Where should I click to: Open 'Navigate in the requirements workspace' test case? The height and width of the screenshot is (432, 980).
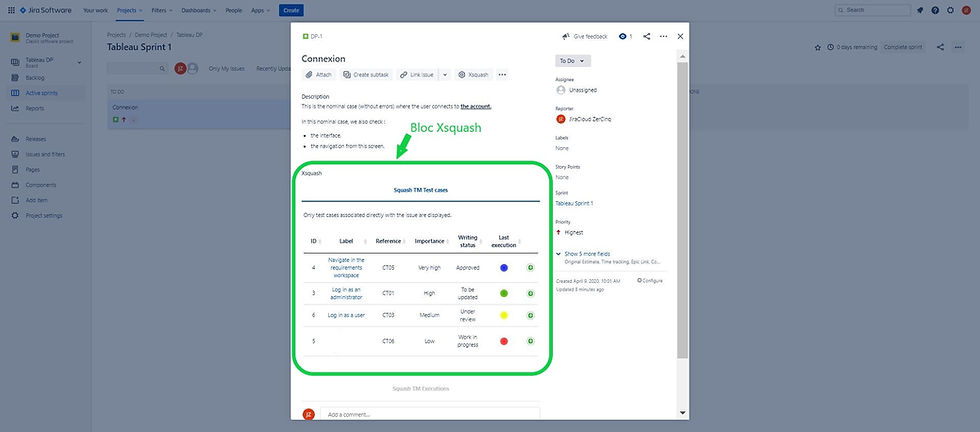[x=346, y=268]
